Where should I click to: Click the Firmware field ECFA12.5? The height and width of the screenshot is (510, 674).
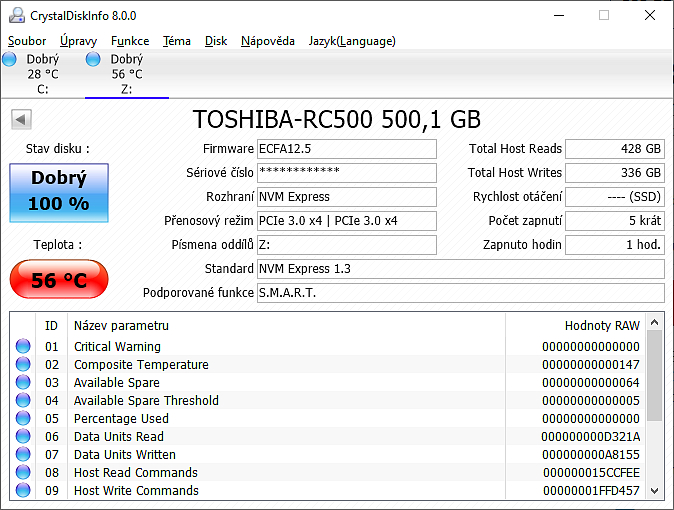[347, 149]
